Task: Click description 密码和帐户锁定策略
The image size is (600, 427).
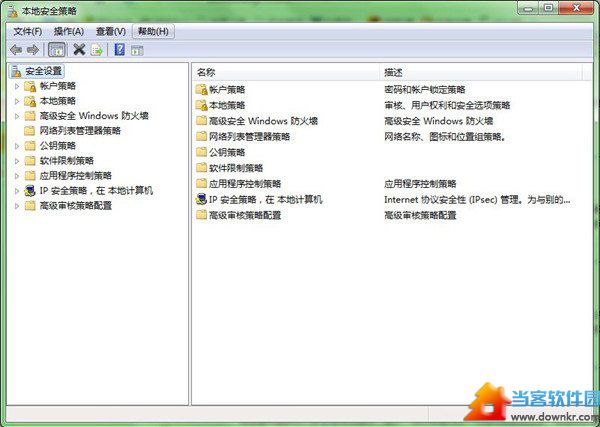Action: [425, 90]
